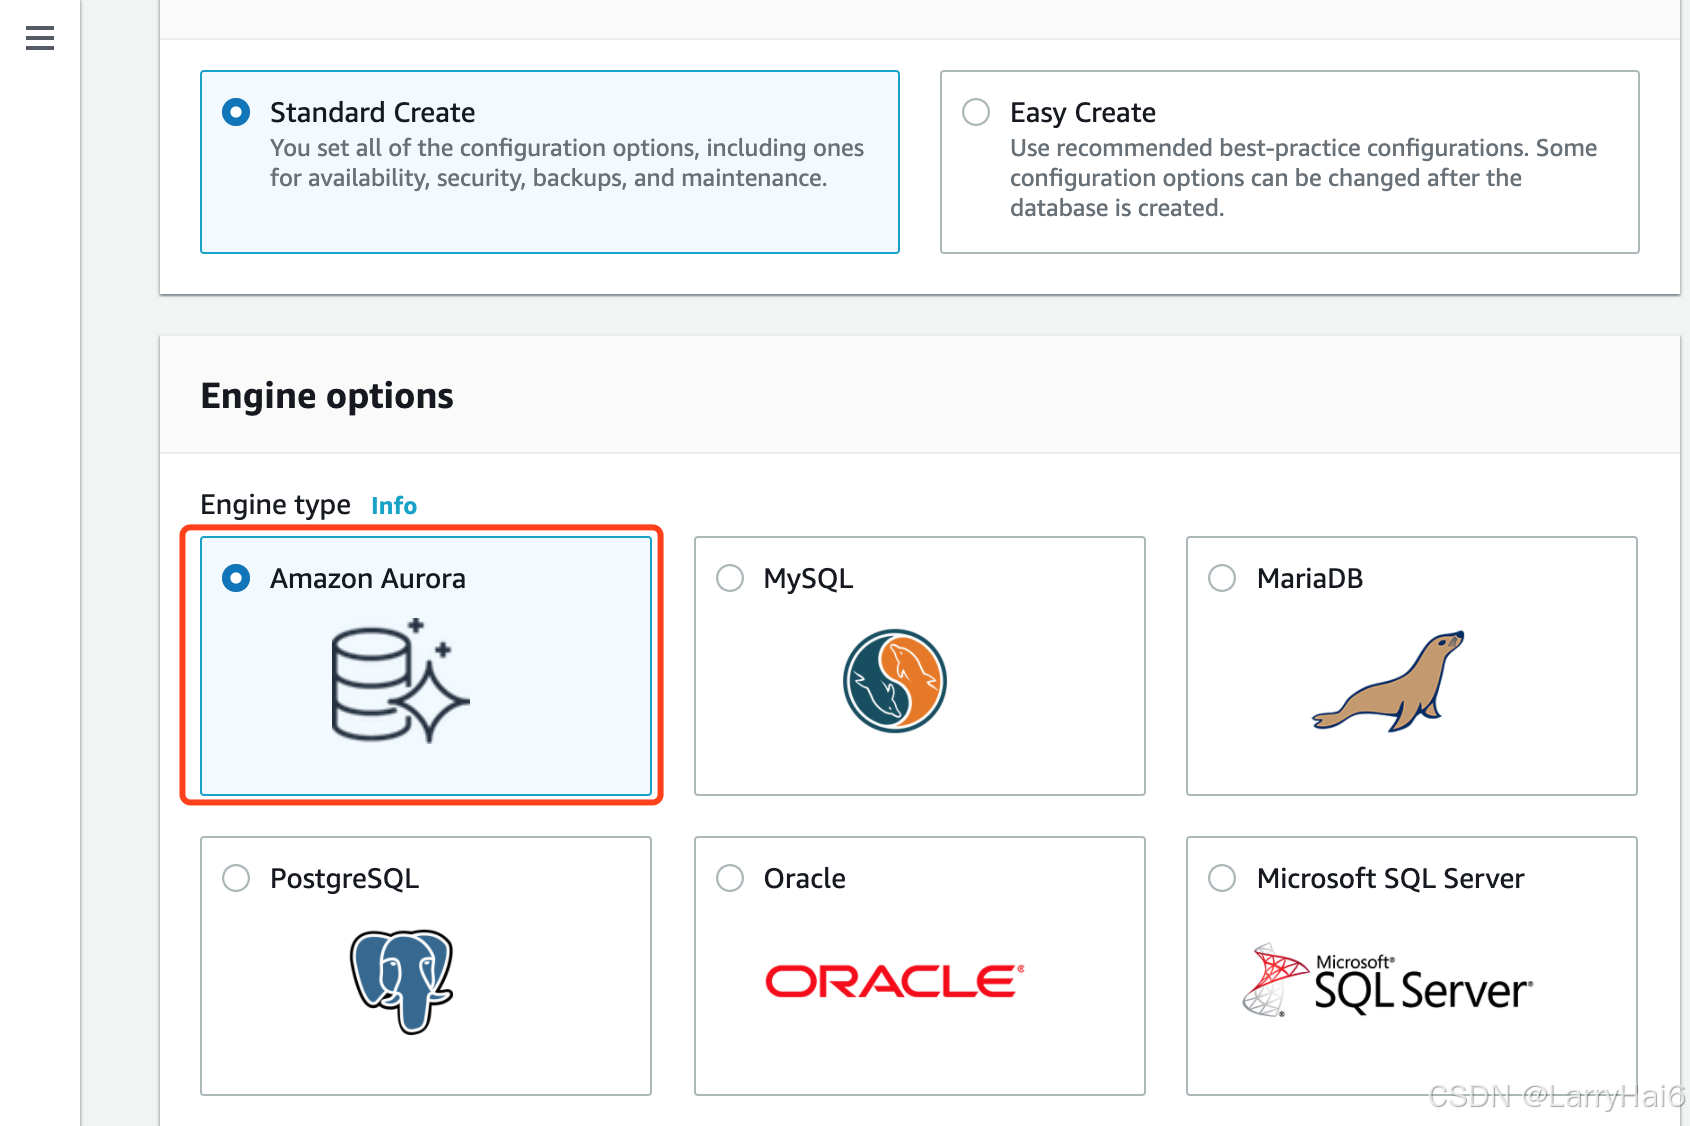Click the Engine options heading

[327, 396]
